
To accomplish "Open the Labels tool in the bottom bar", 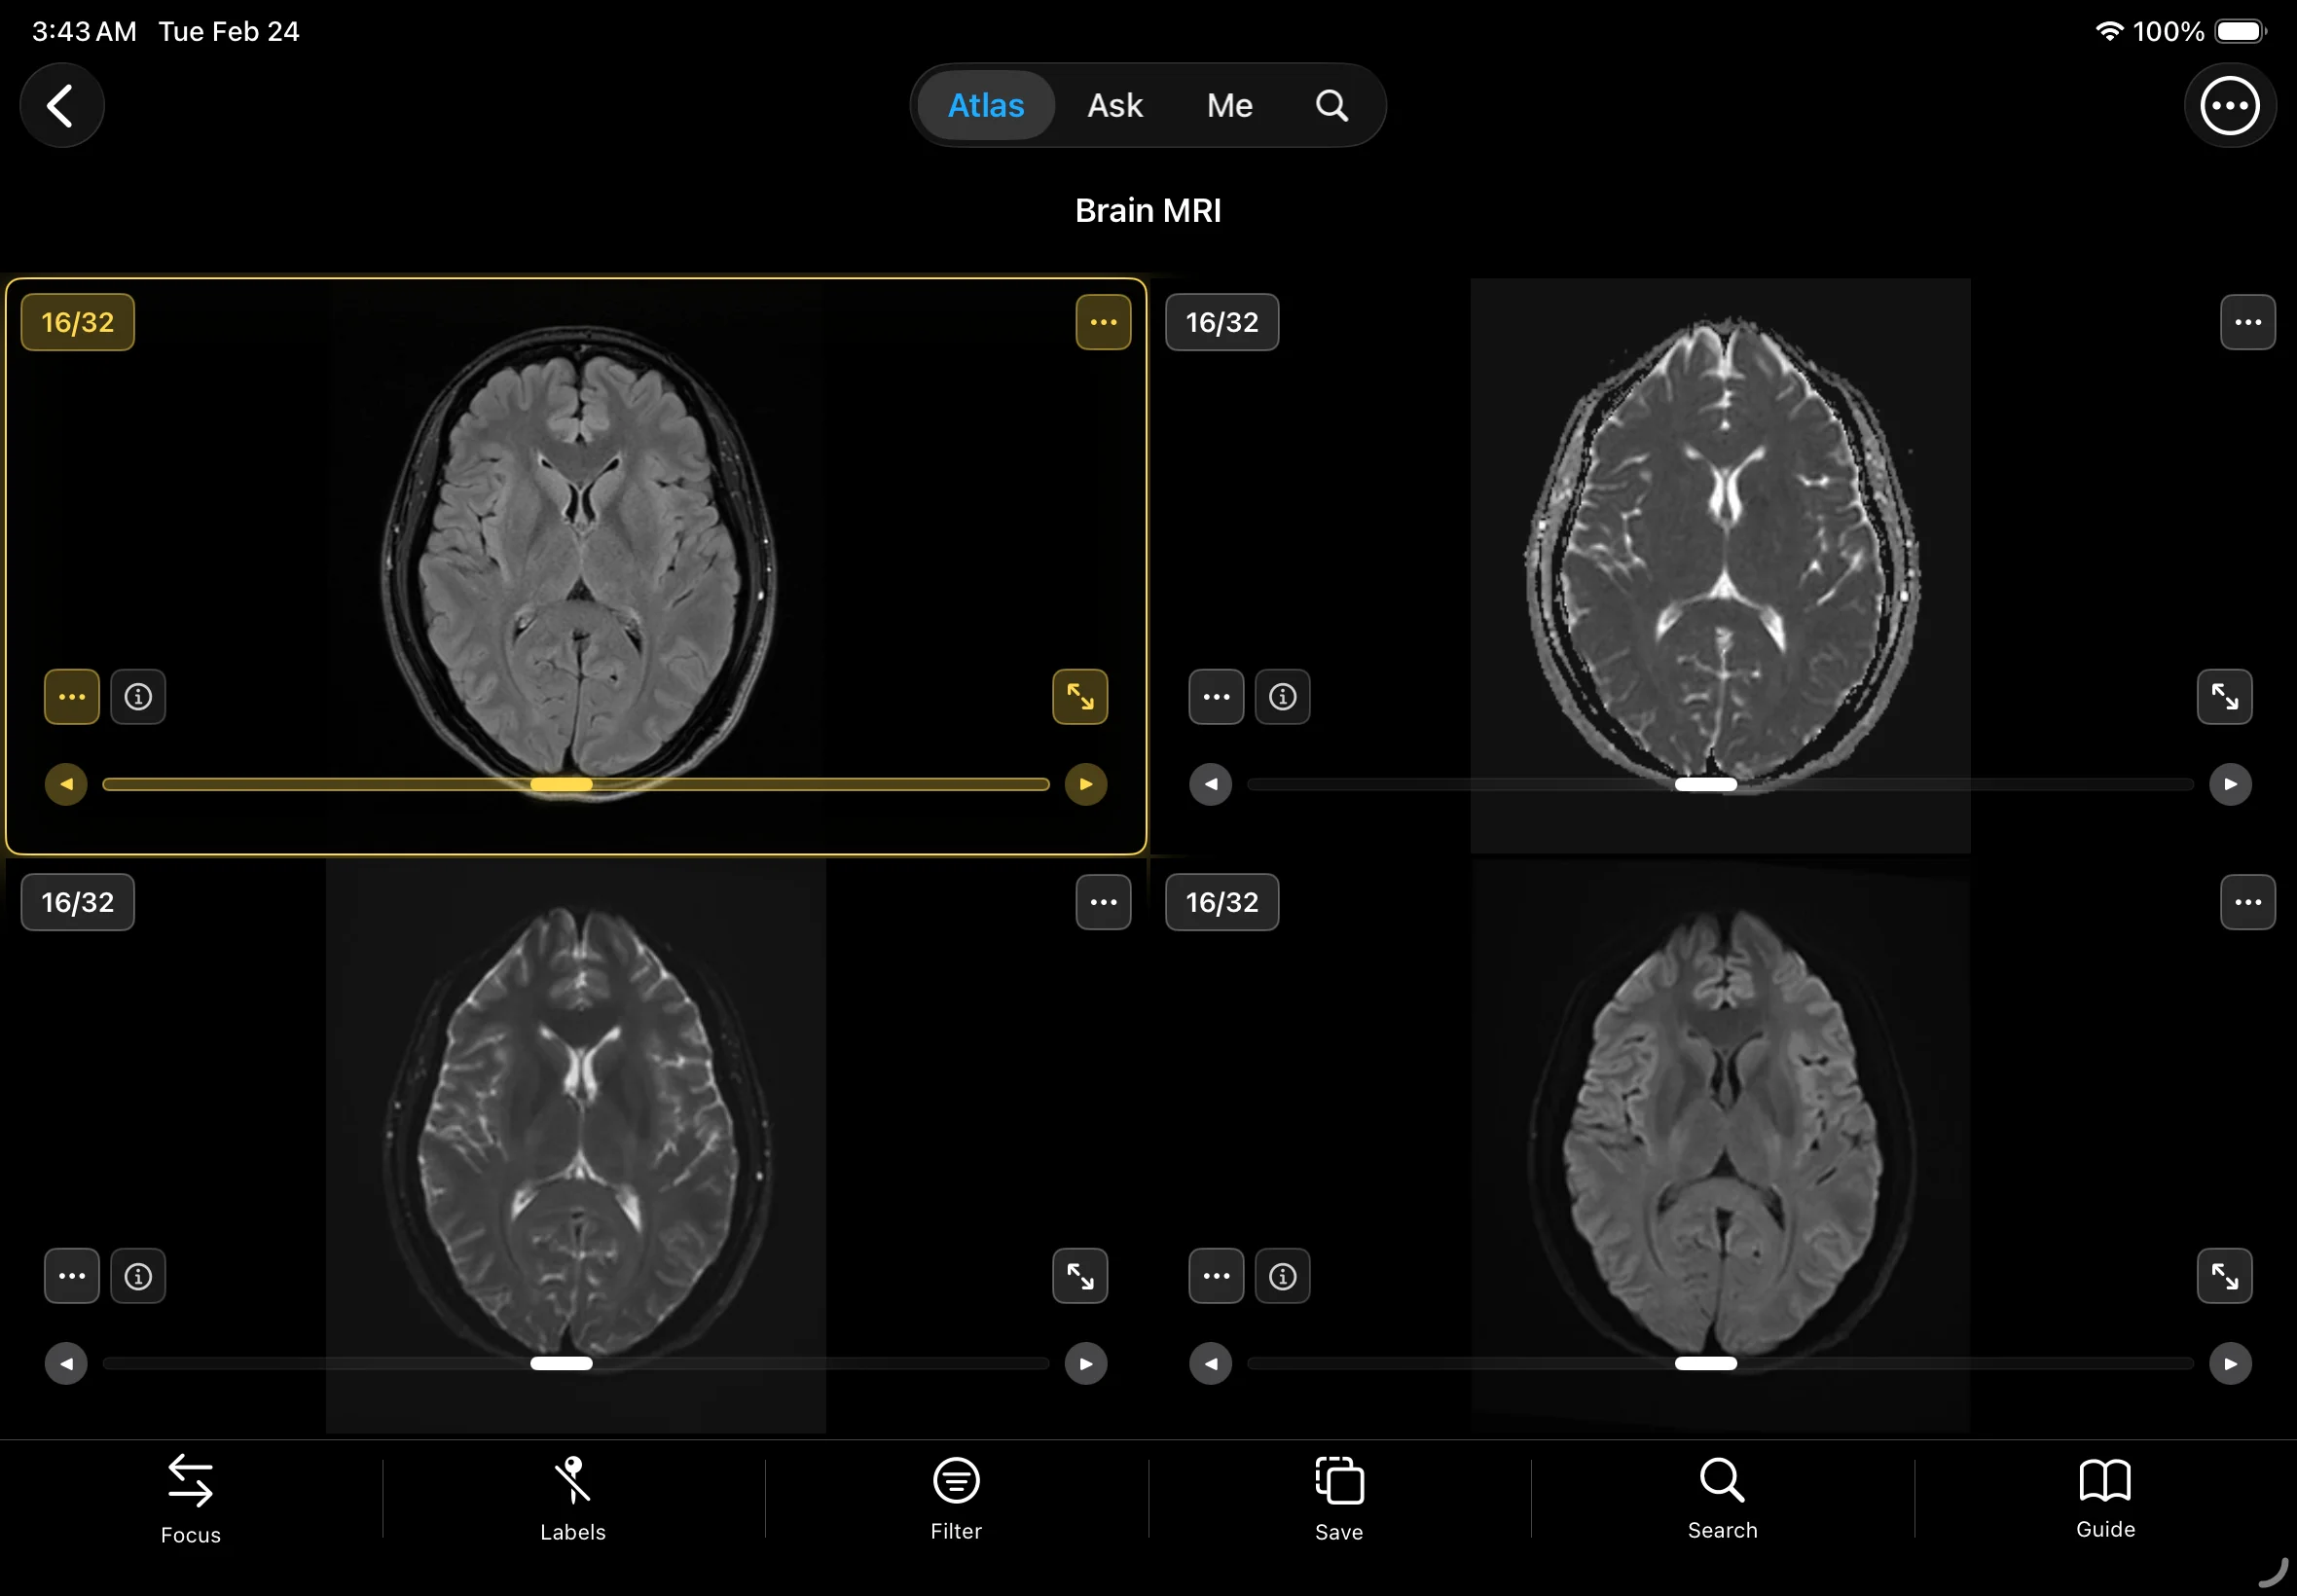I will coord(572,1497).
